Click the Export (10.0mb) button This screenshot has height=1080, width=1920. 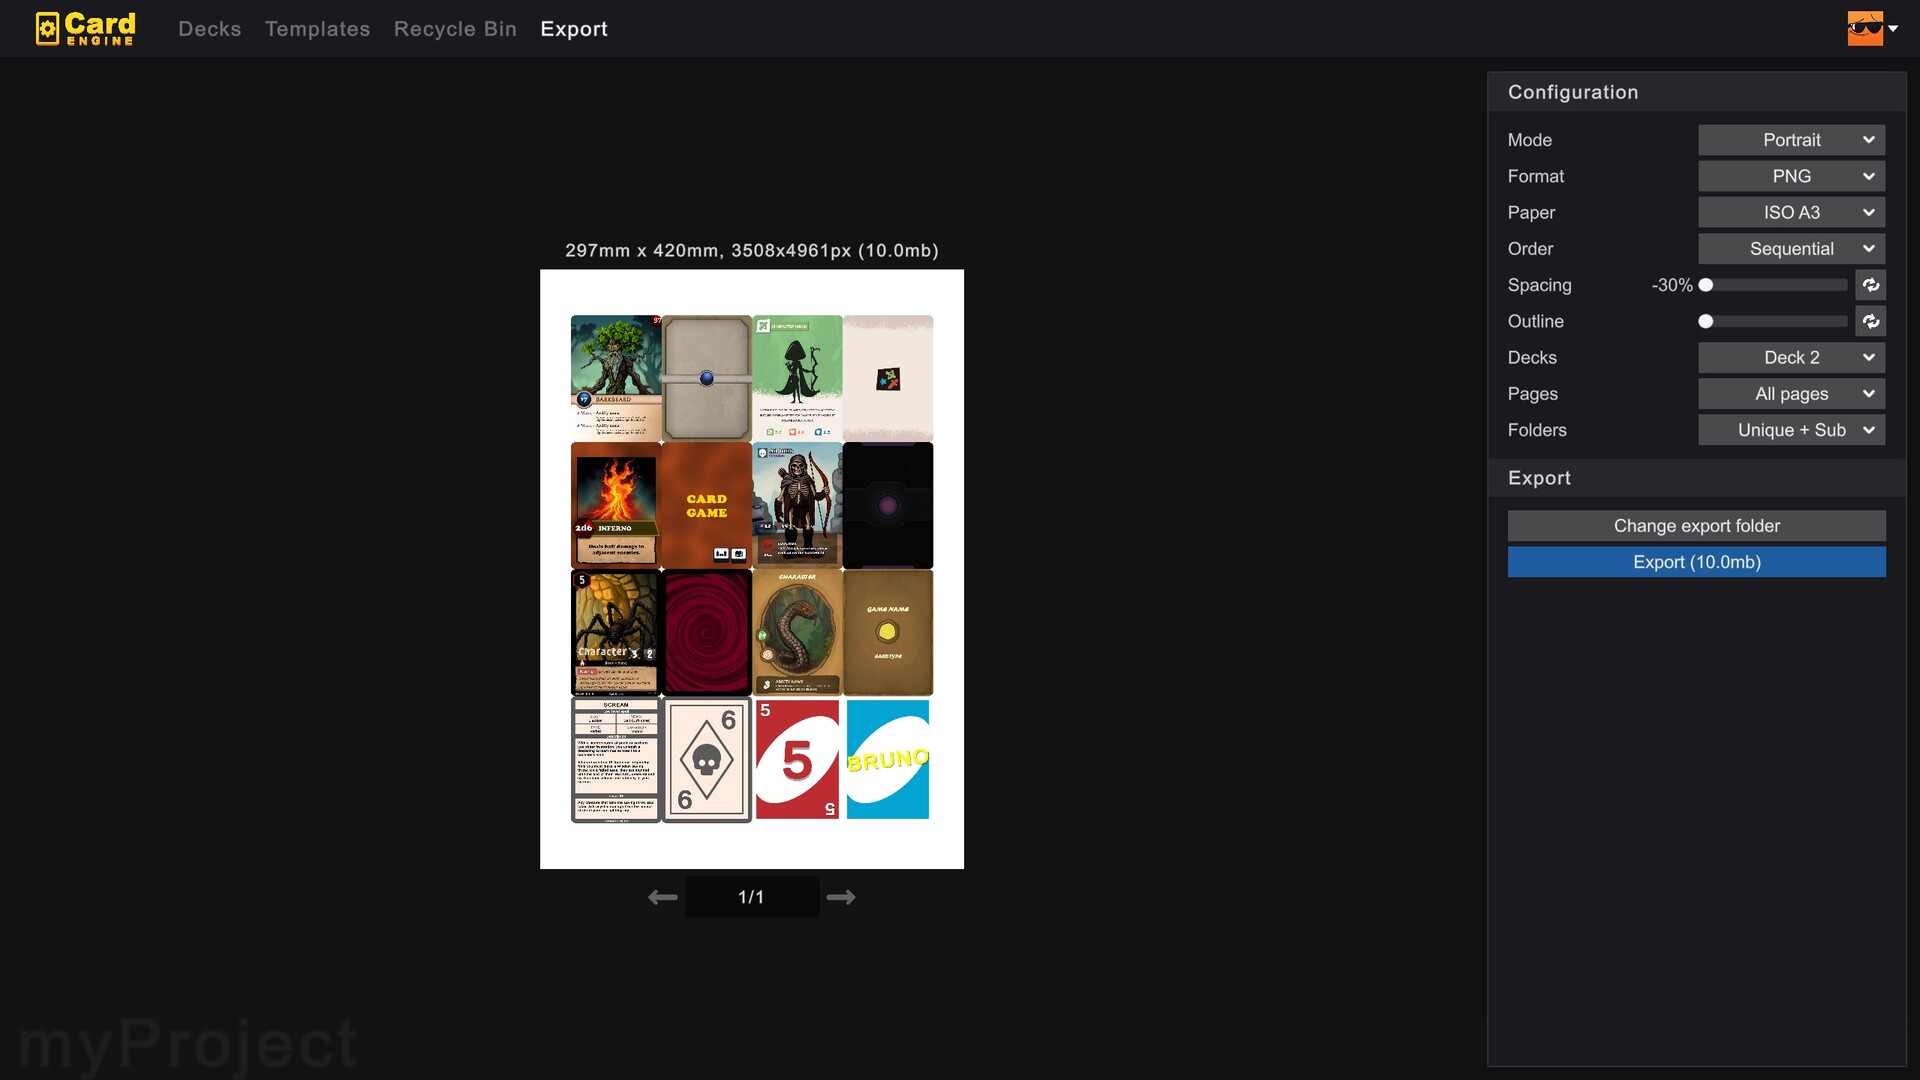tap(1696, 562)
